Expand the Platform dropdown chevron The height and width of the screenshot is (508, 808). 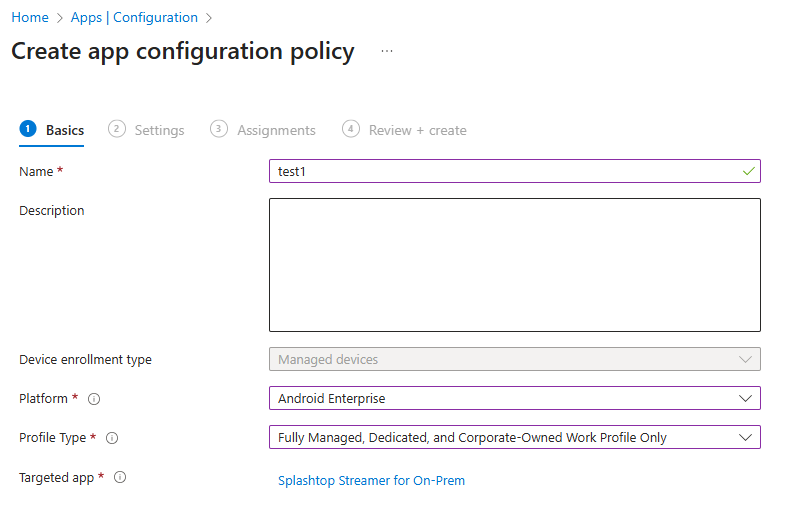click(x=745, y=398)
